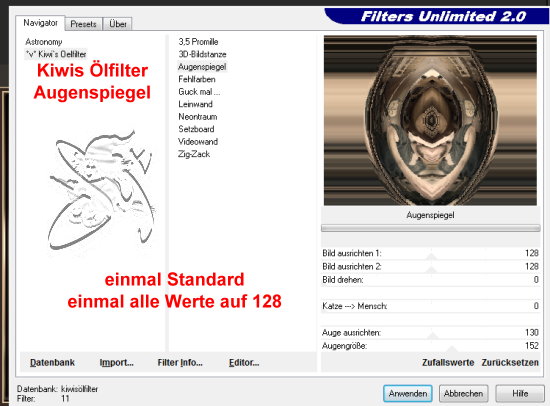This screenshot has height=406, width=550.
Task: Open the Über tab
Action: pyautogui.click(x=118, y=24)
